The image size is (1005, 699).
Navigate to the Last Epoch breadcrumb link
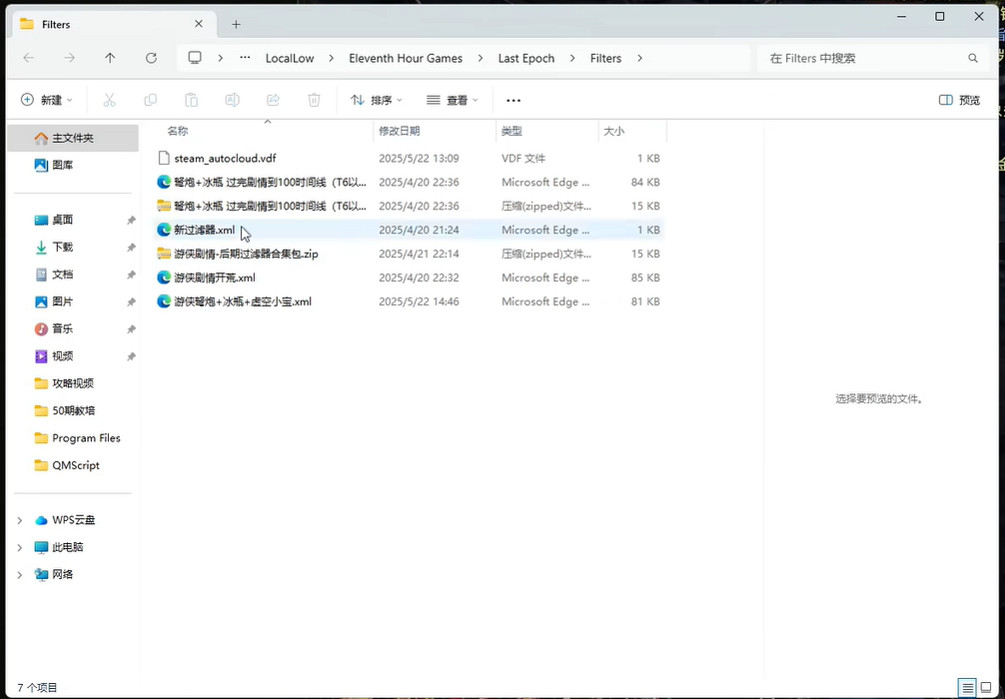pos(526,58)
